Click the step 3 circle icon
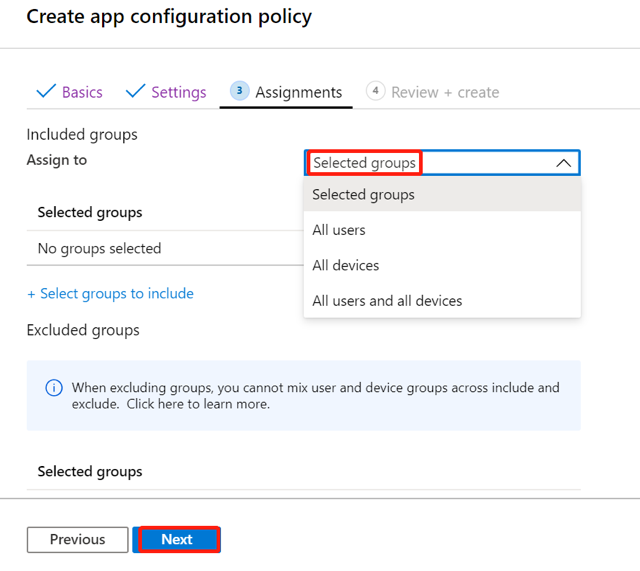Viewport: 640px width, 571px height. [x=240, y=91]
